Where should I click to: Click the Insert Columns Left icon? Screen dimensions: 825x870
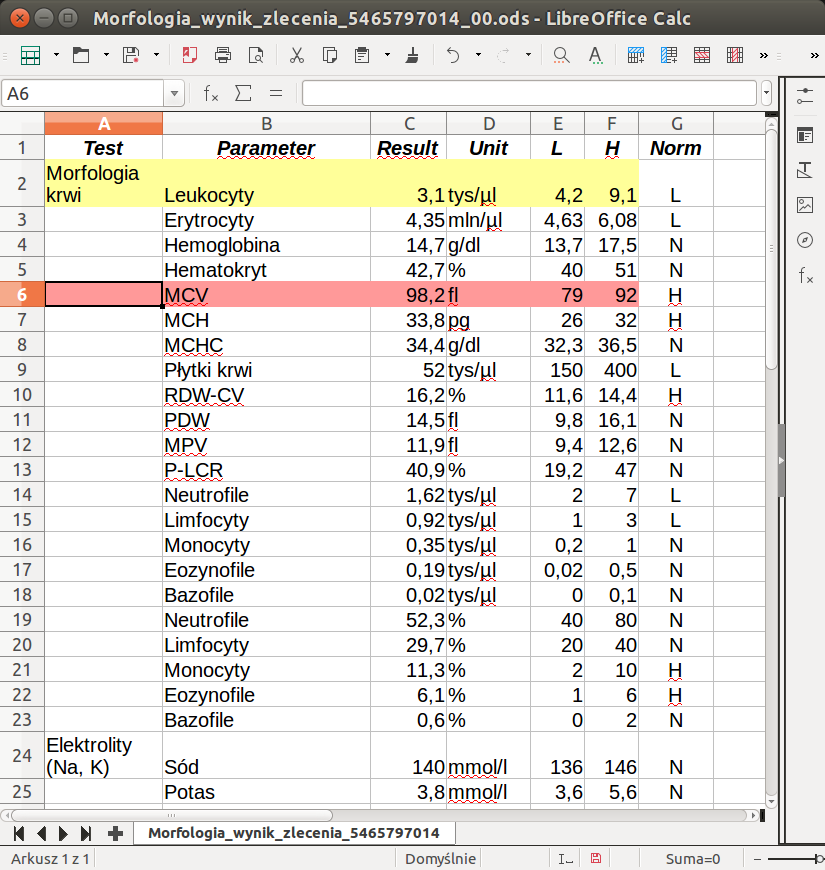(669, 55)
